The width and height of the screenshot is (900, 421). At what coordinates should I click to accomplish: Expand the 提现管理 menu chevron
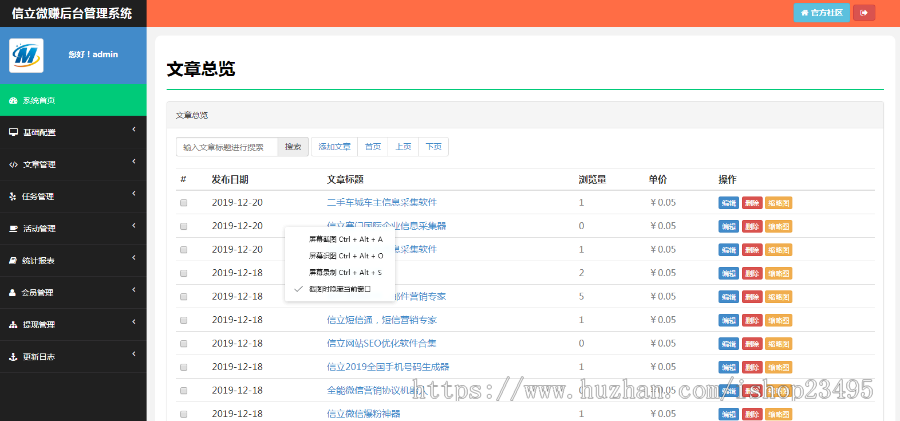pyautogui.click(x=134, y=322)
